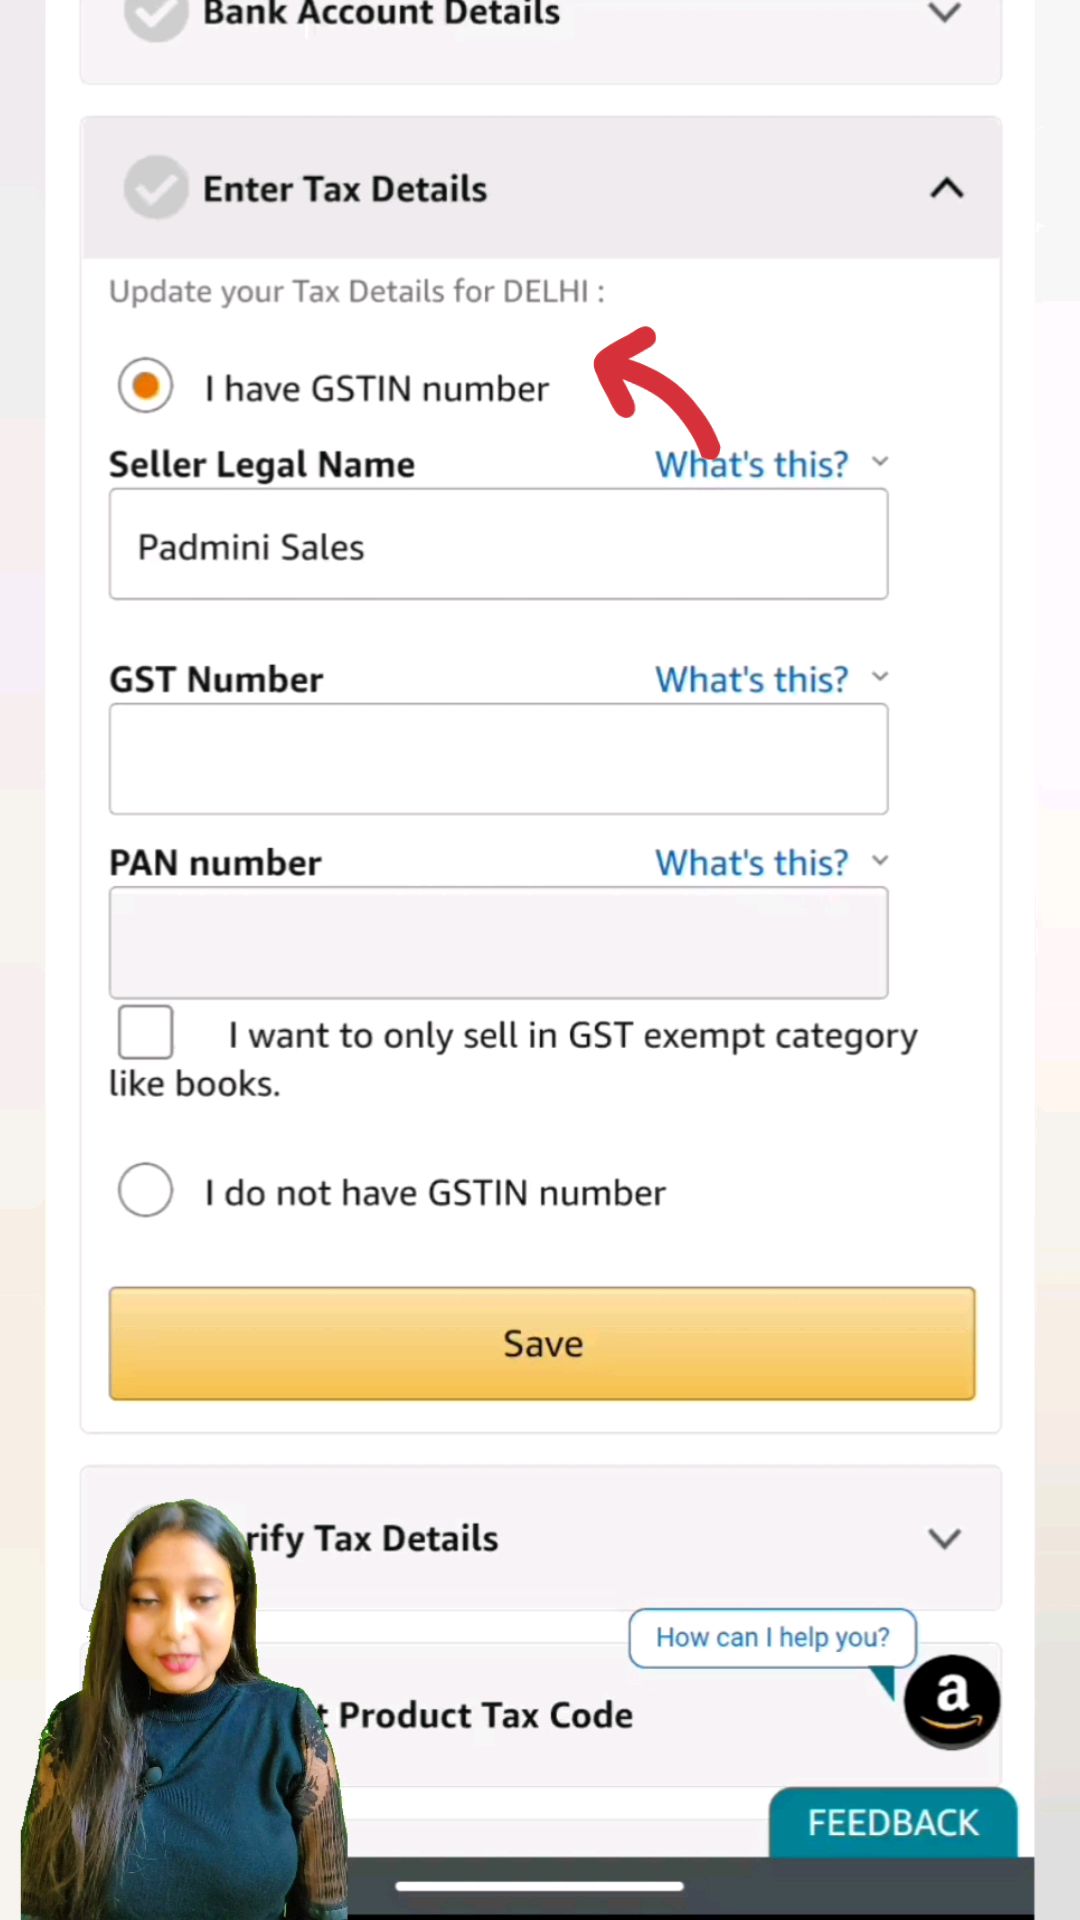
Task: Select "I do not have GSTIN number" option
Action: [x=146, y=1190]
